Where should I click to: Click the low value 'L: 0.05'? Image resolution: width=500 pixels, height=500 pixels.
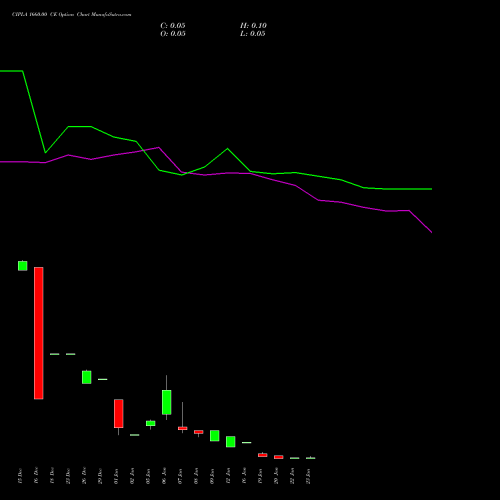(x=253, y=34)
